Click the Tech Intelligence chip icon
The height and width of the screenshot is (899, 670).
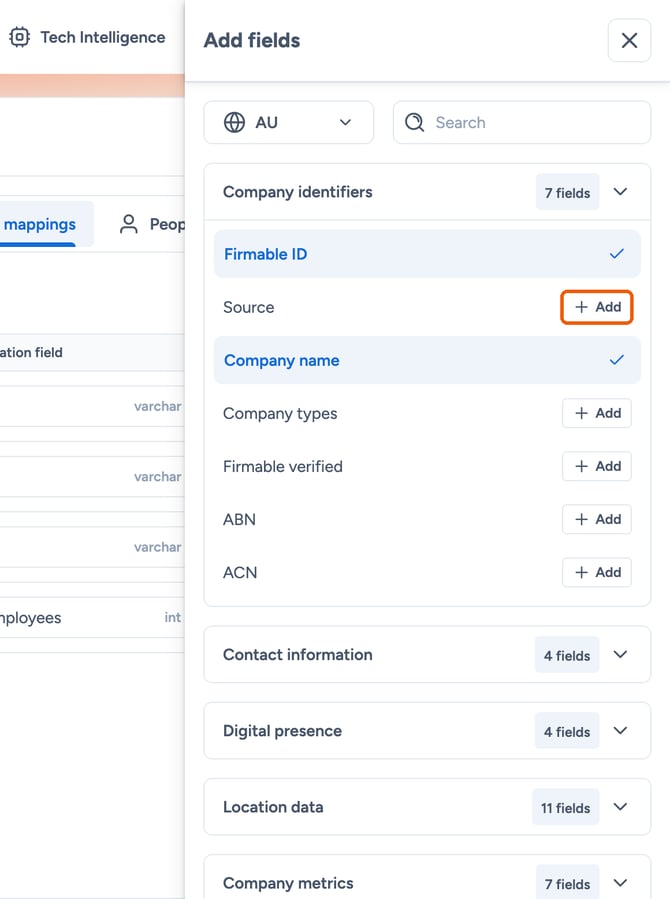click(x=19, y=37)
